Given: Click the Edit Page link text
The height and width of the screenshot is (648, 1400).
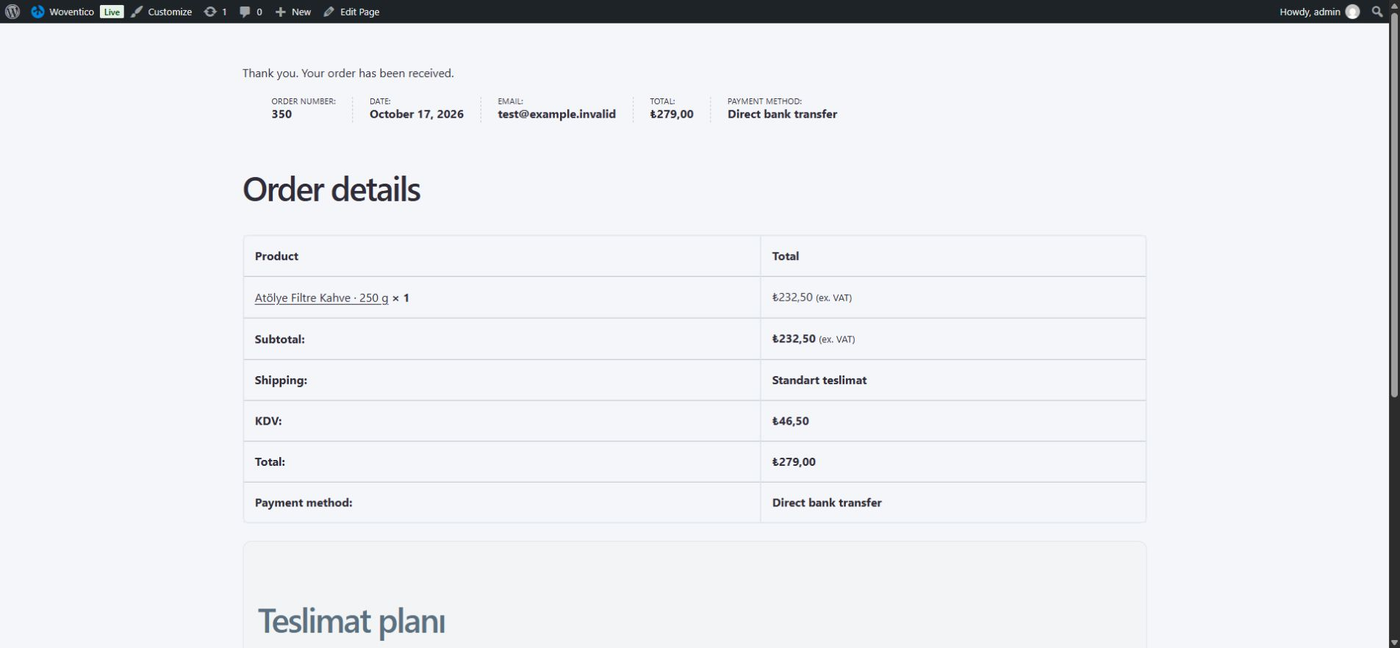Looking at the screenshot, I should point(360,12).
